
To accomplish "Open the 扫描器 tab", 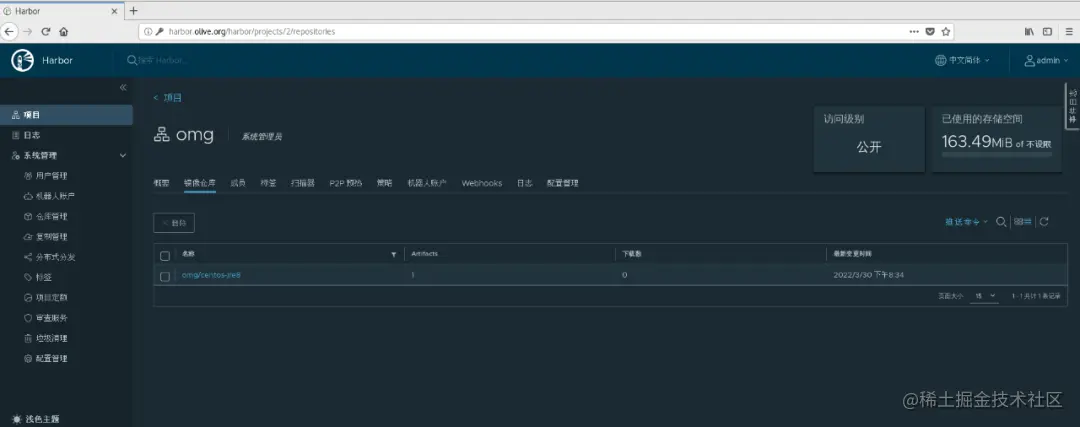I will tap(302, 183).
